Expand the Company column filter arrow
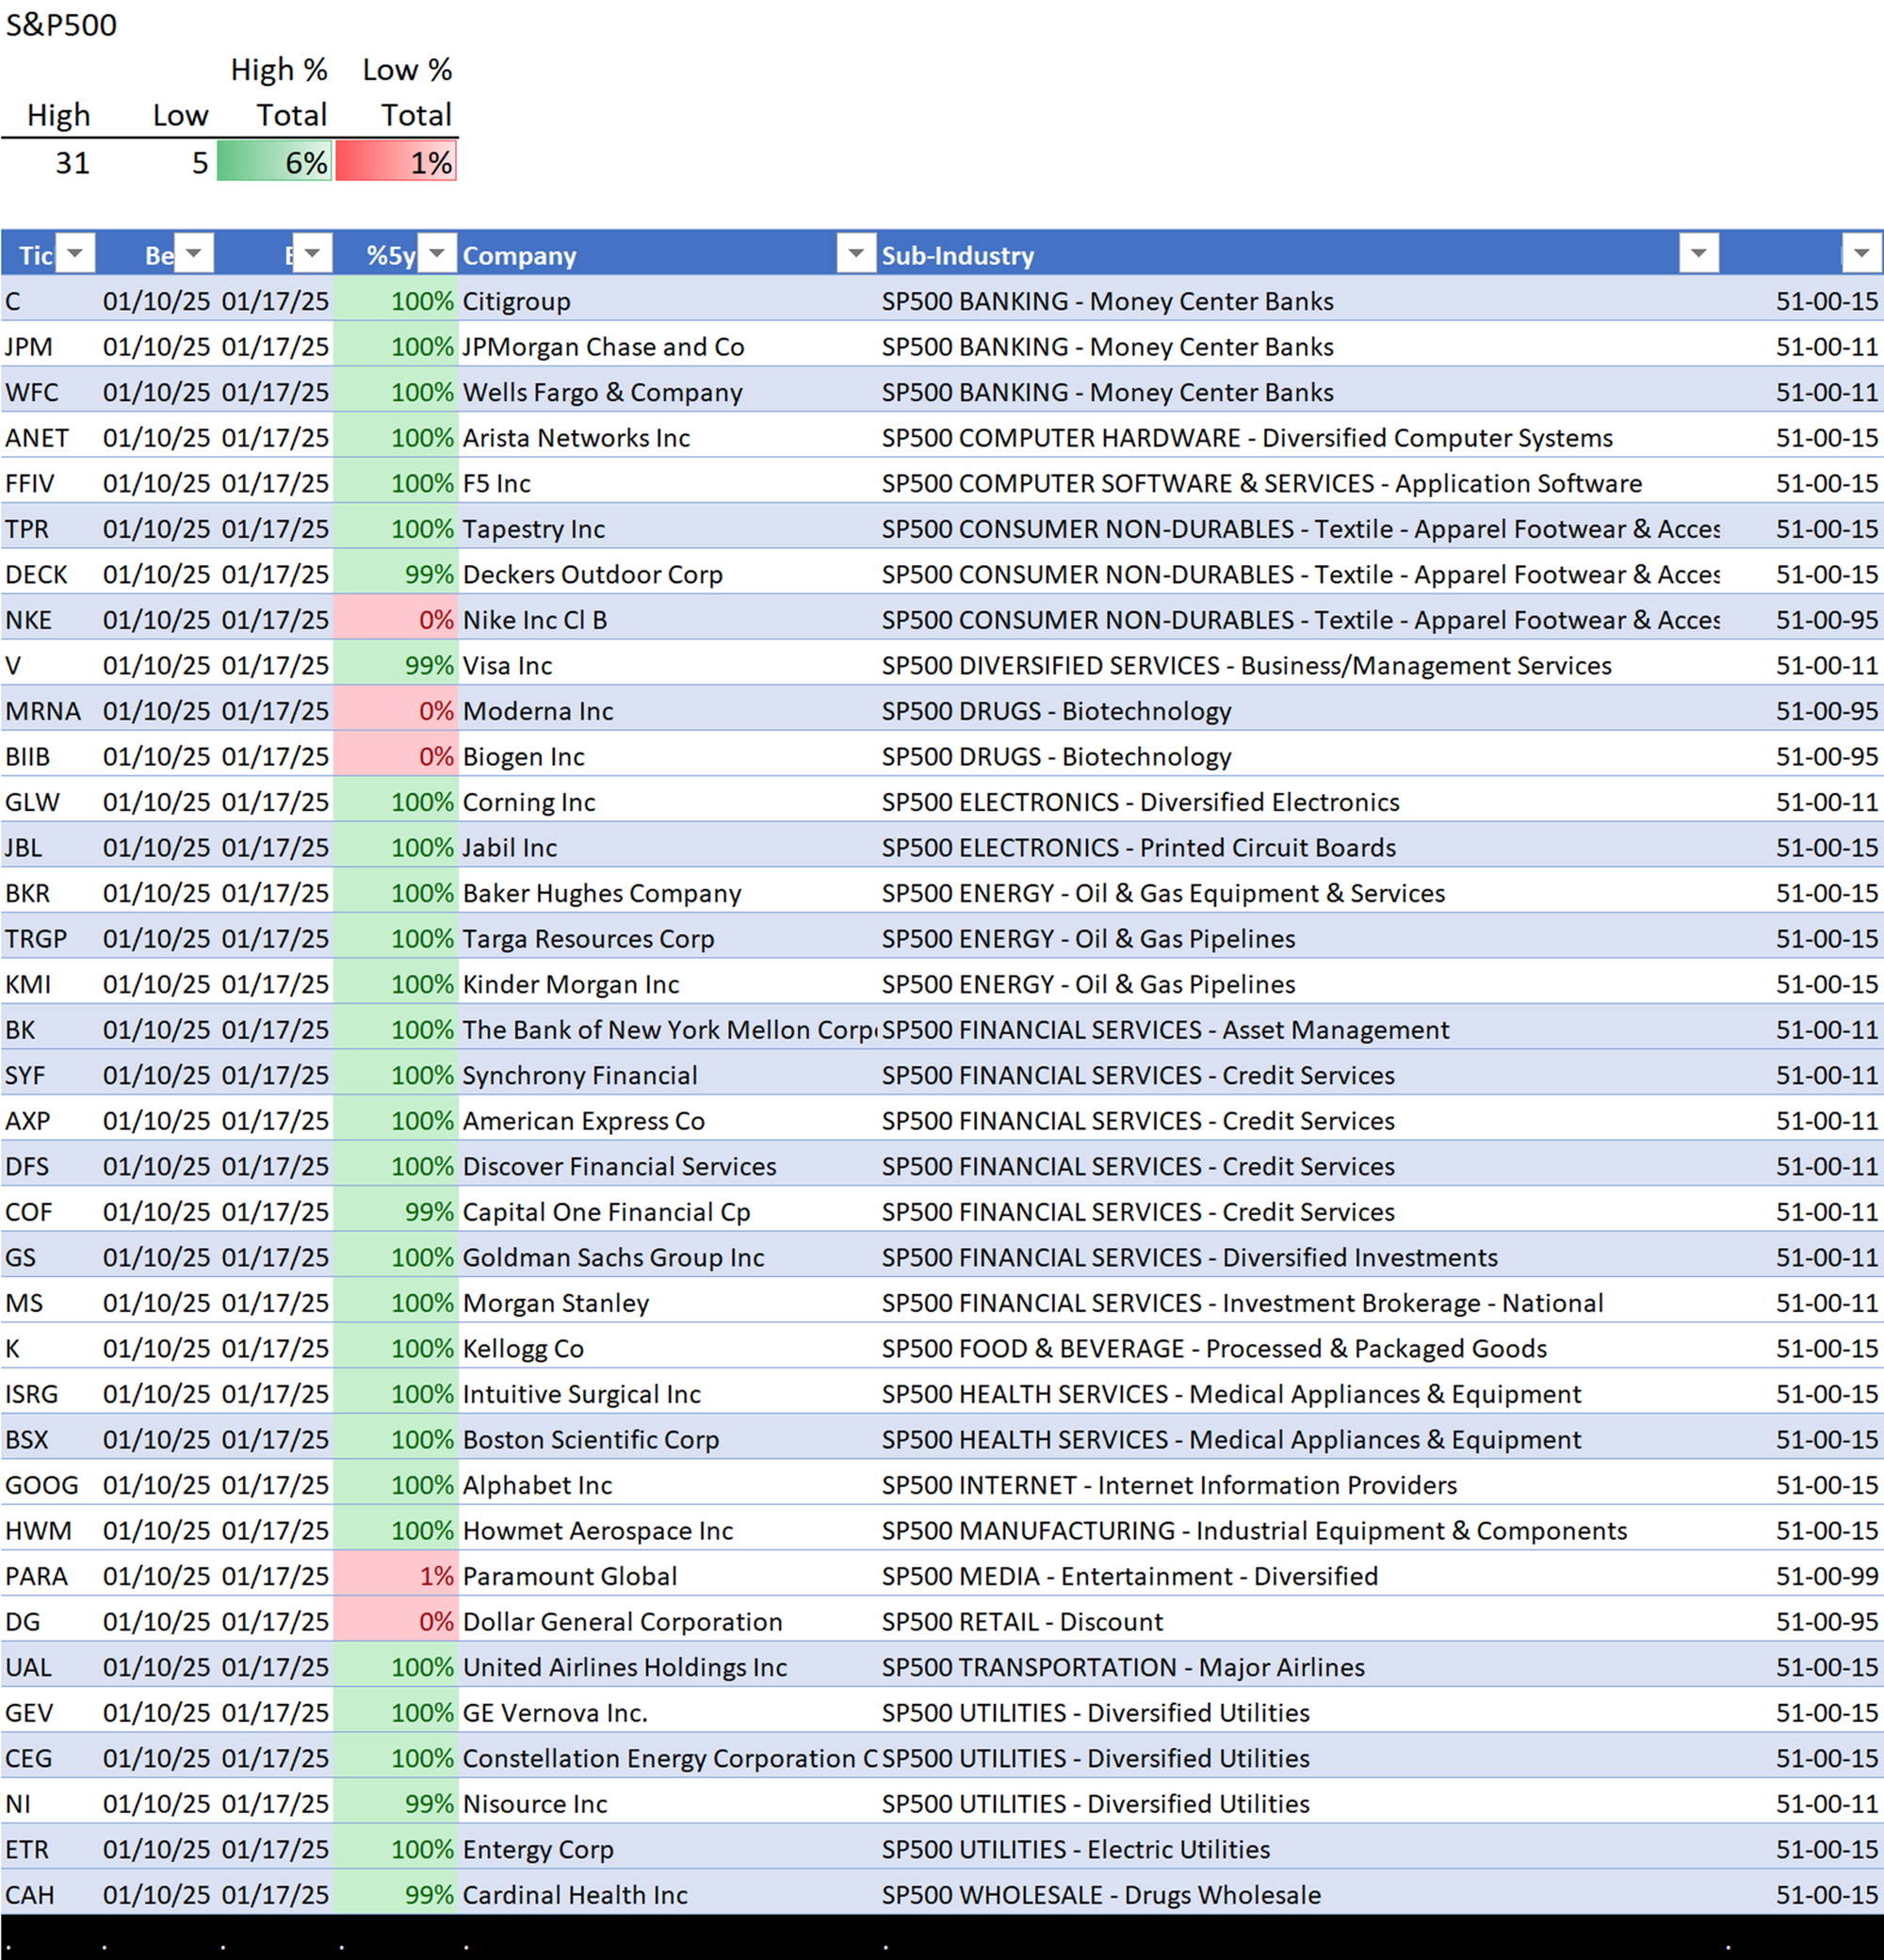This screenshot has height=1960, width=1884. 856,254
